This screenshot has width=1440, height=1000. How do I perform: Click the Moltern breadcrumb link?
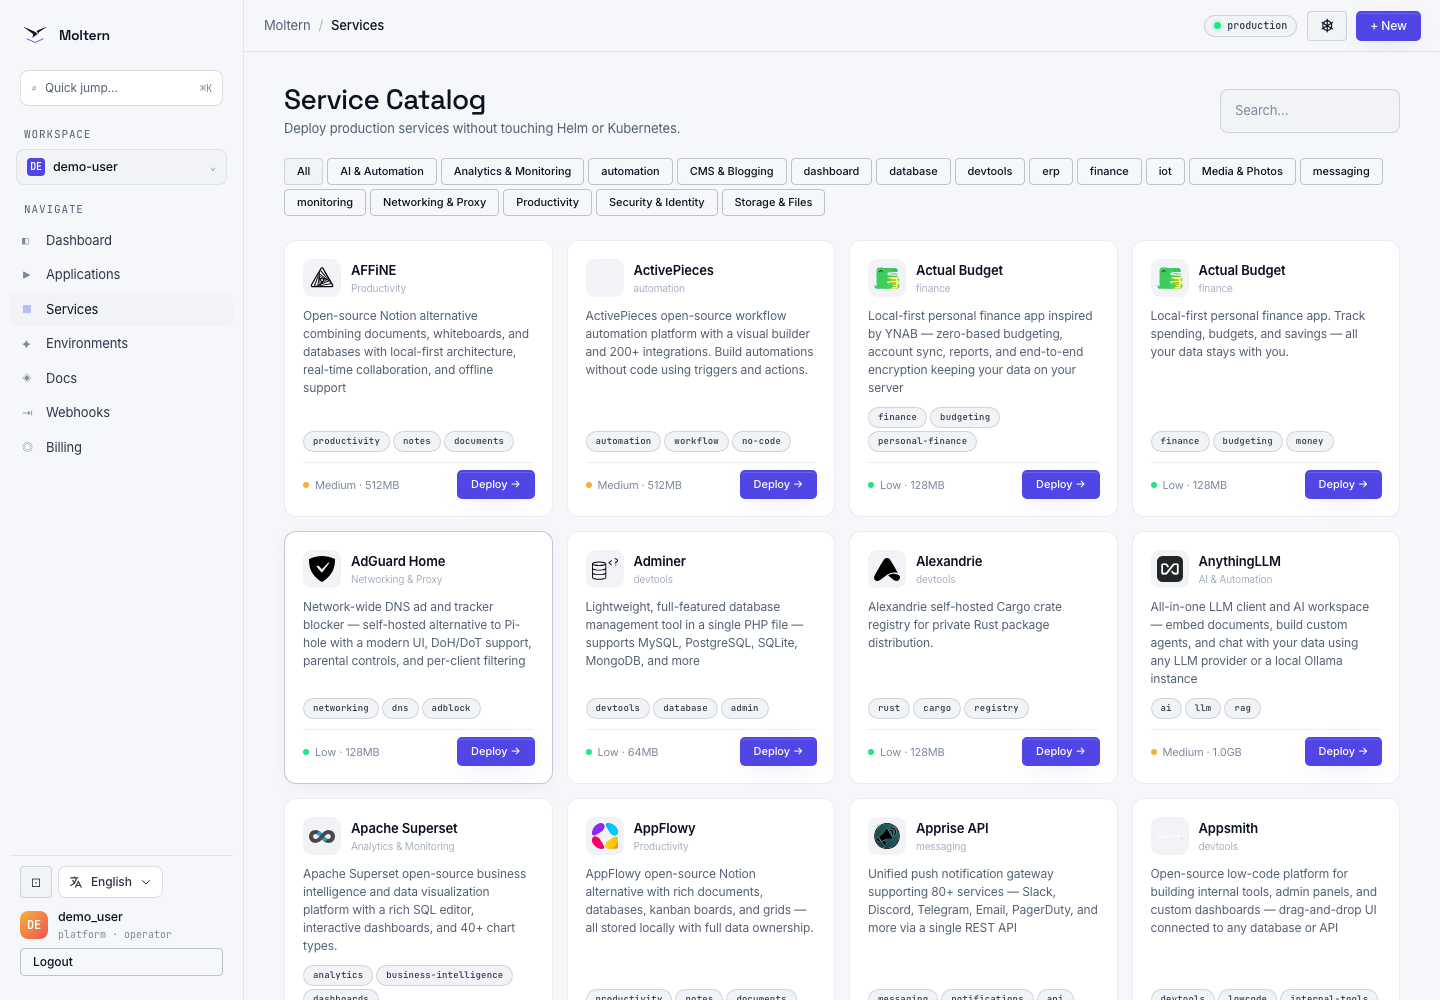pyautogui.click(x=287, y=26)
